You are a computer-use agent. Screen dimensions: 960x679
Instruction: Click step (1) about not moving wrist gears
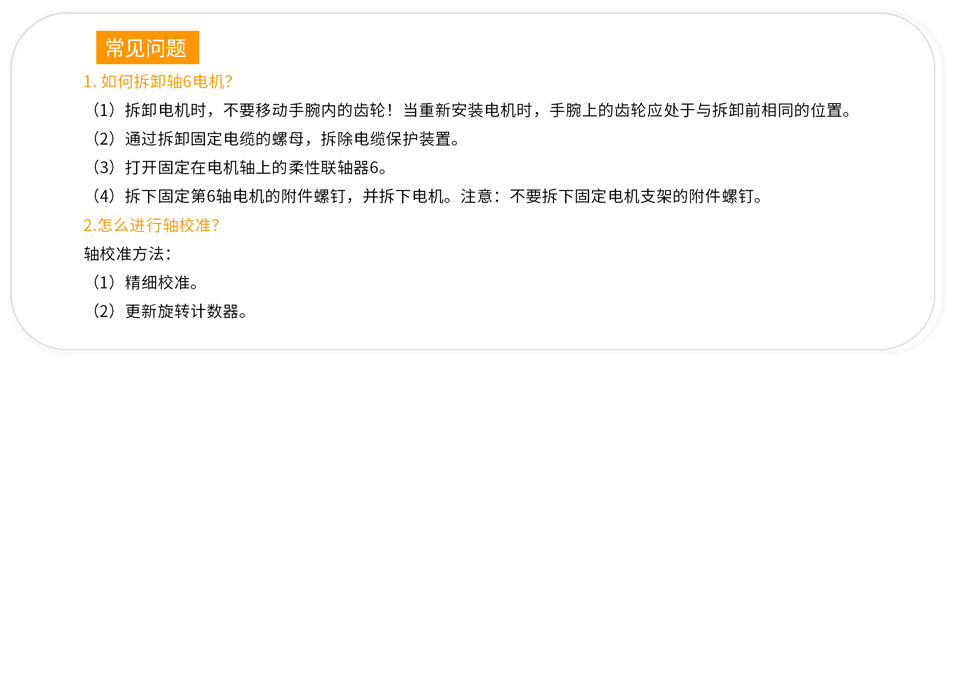point(471,110)
